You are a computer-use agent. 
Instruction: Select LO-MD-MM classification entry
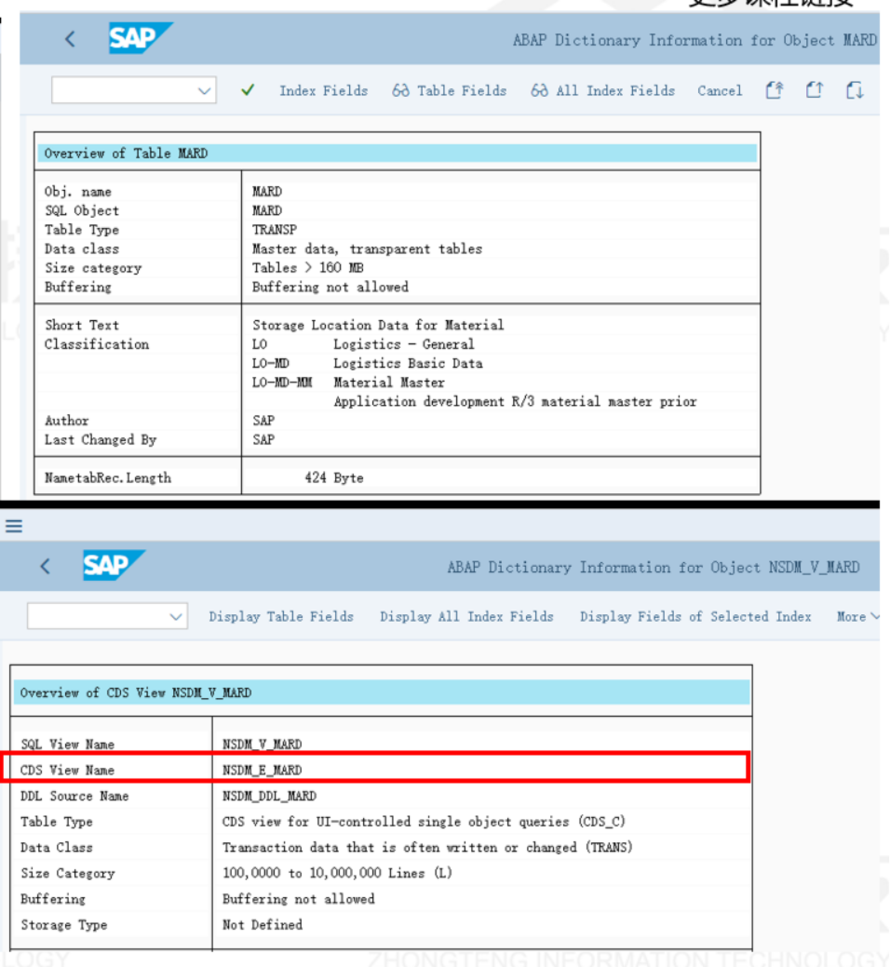[x=282, y=382]
